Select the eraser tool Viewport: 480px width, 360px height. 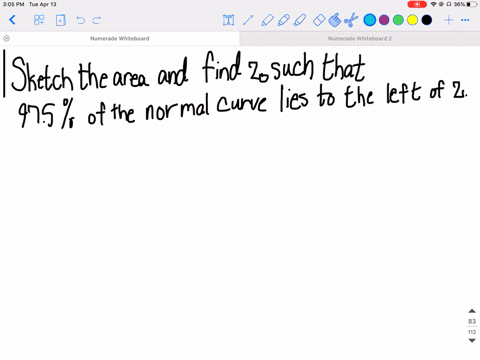pyautogui.click(x=319, y=20)
